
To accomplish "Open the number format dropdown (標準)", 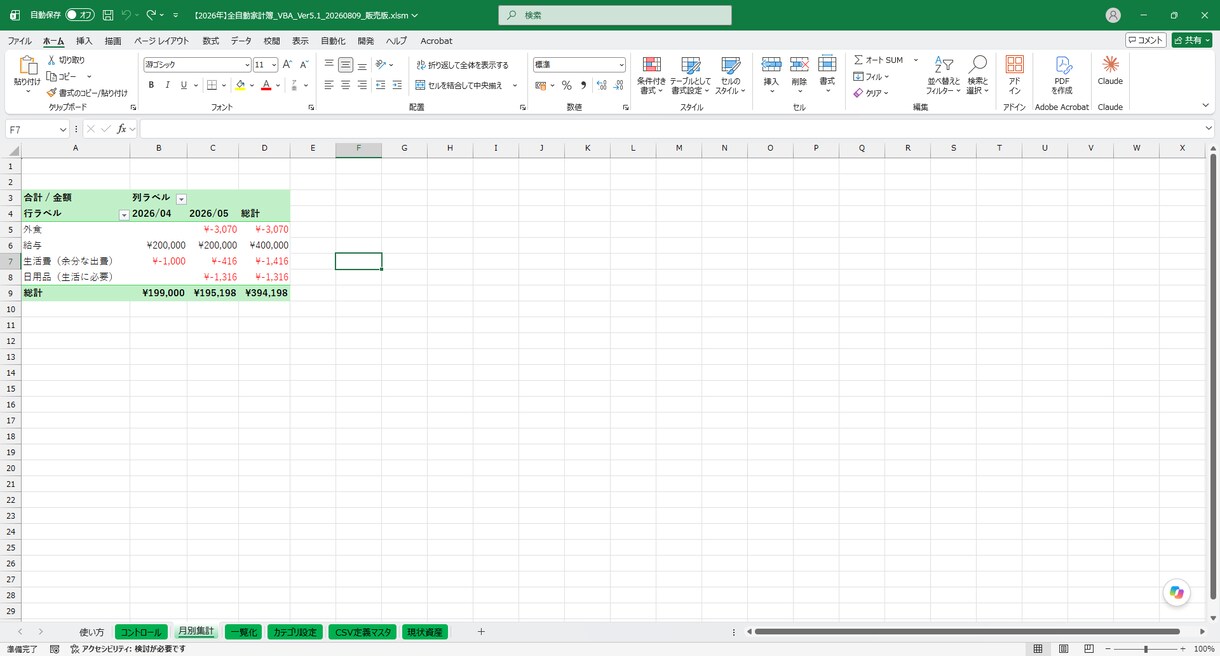I will coord(621,65).
